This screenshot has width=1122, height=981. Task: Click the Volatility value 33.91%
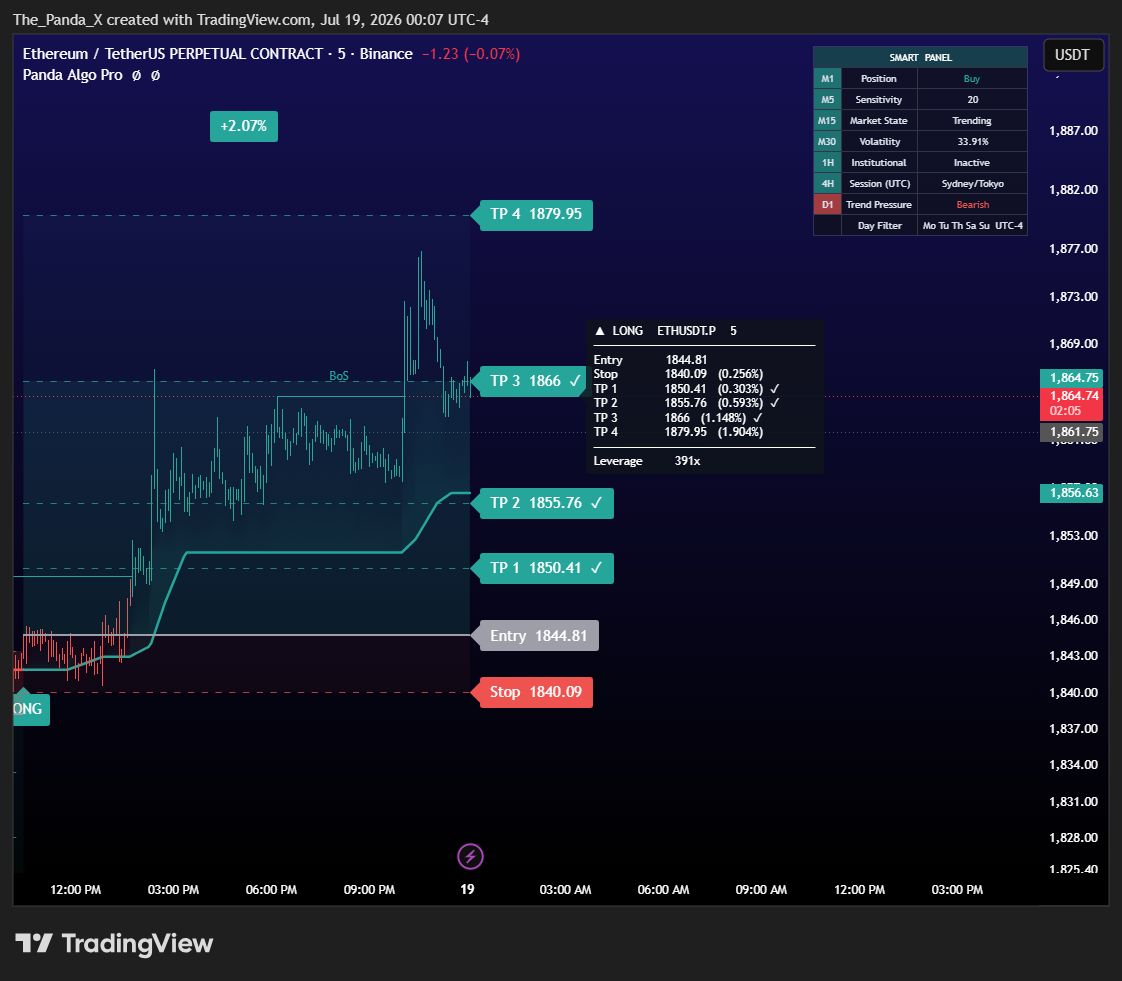point(972,142)
